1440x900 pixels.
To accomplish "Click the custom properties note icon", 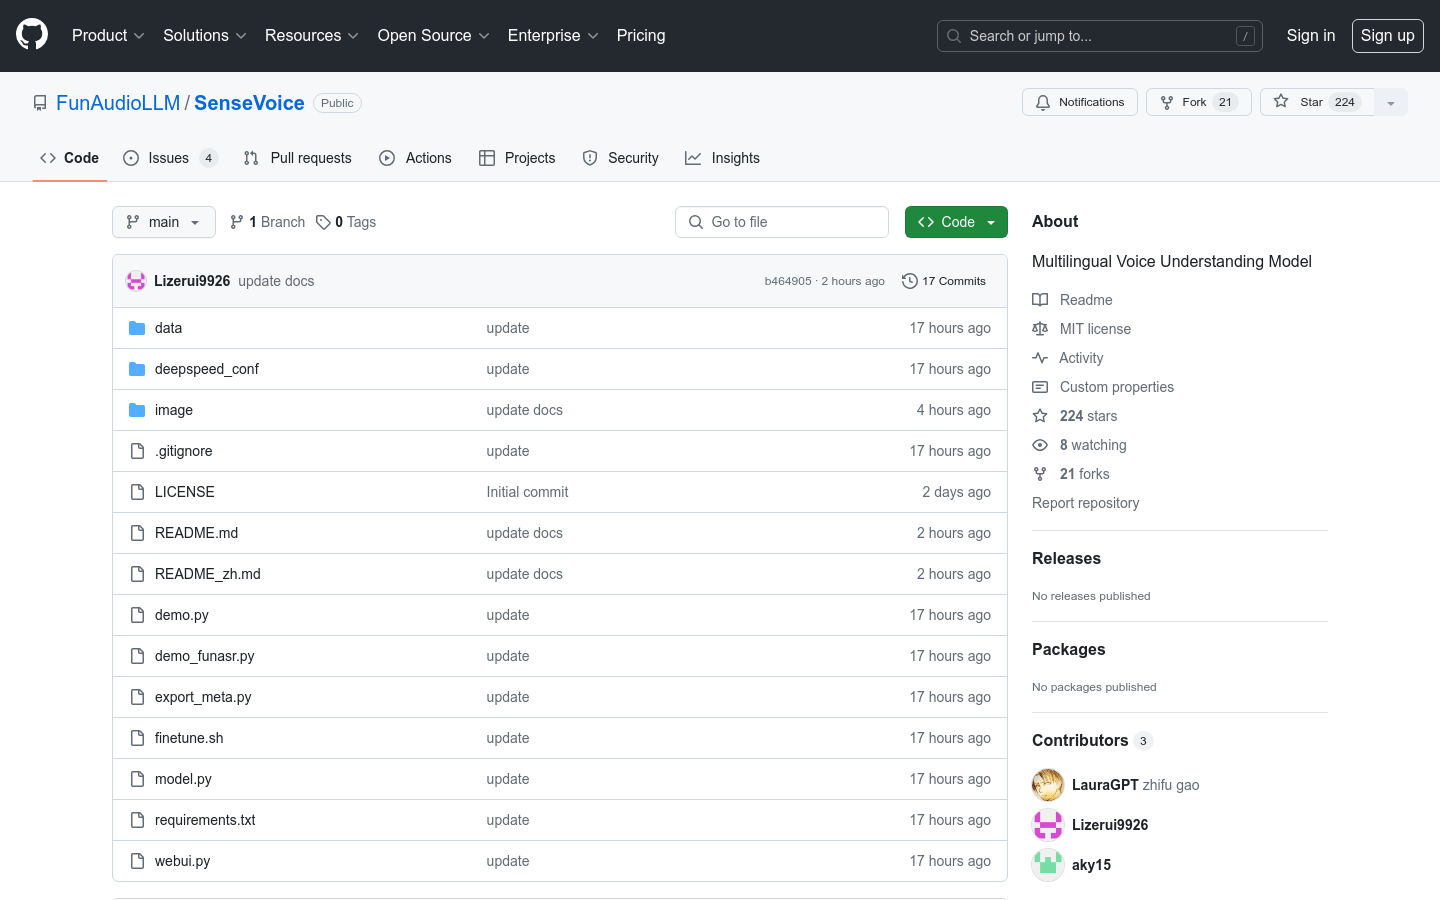I will click(1040, 387).
